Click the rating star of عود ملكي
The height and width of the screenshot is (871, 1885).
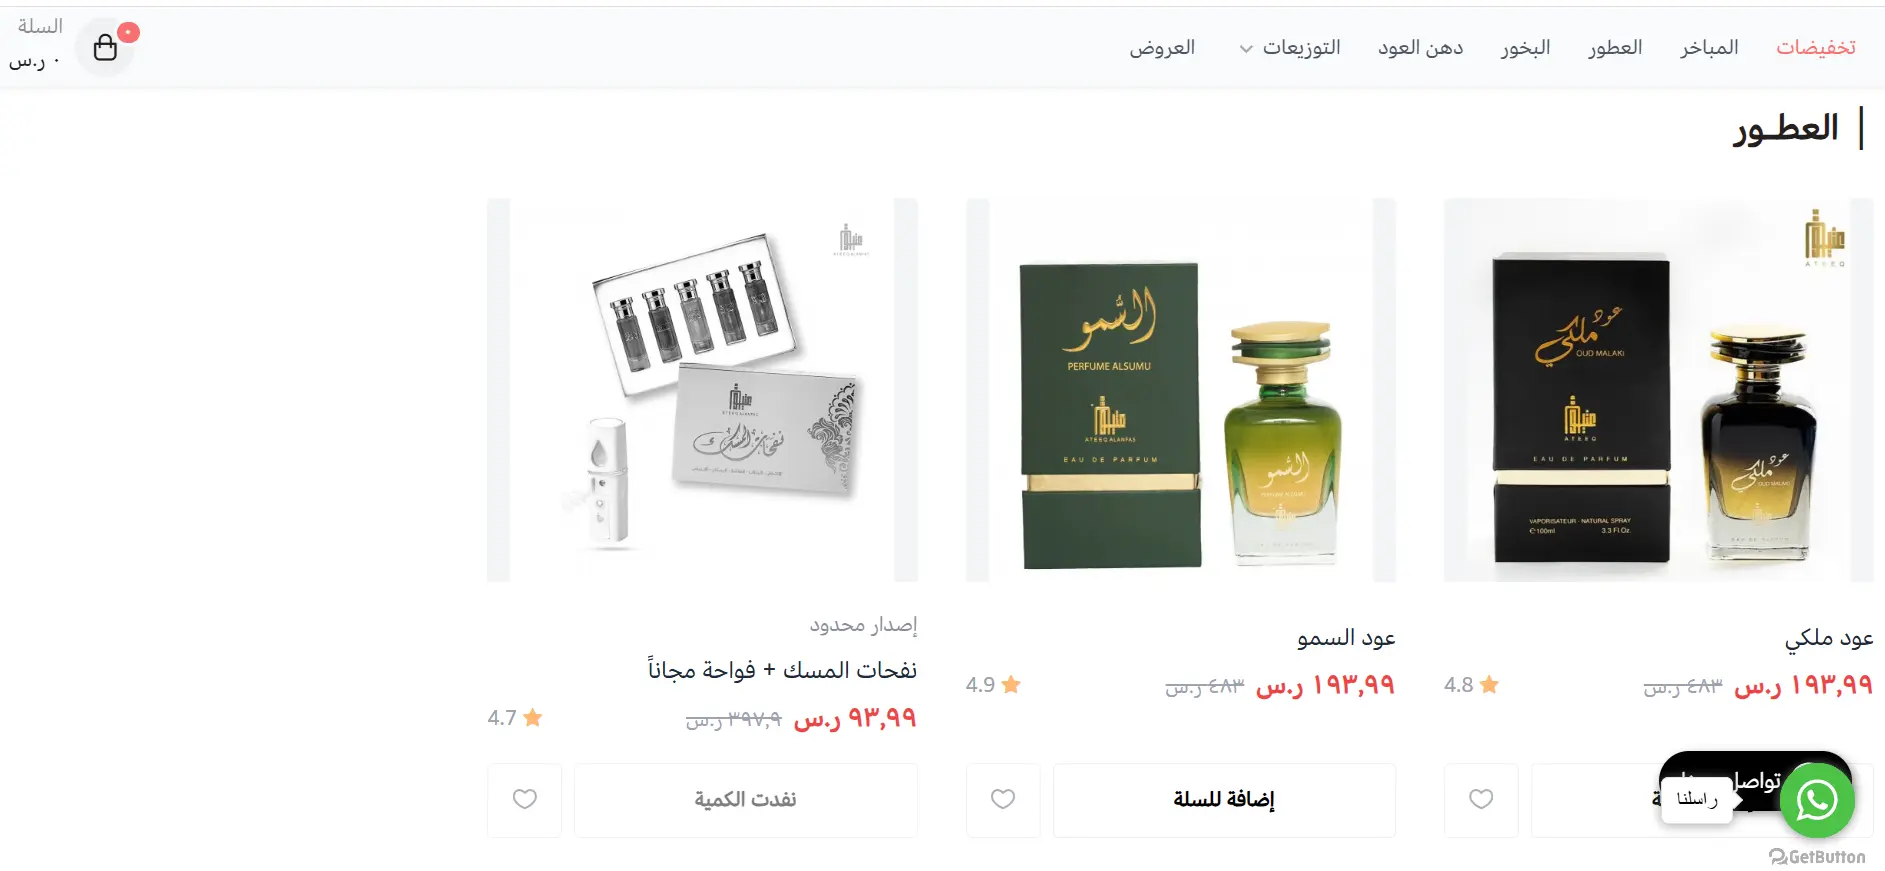(x=1489, y=685)
